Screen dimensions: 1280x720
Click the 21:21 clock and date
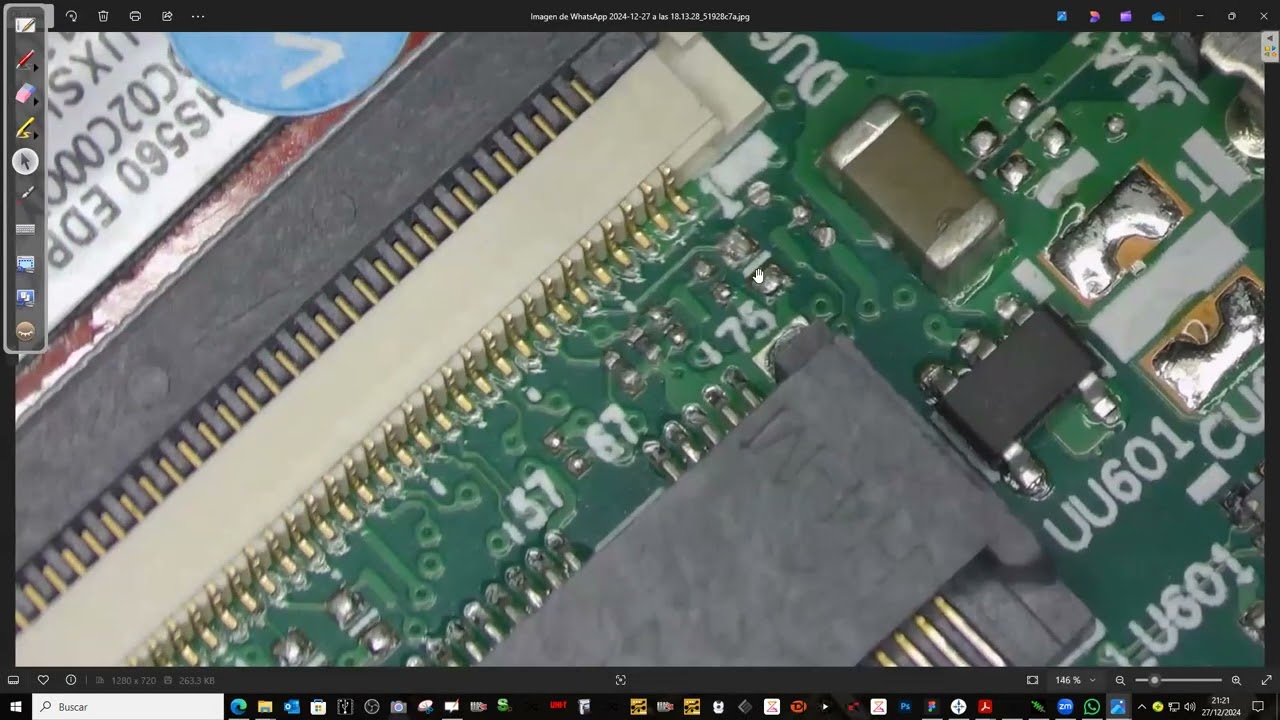pos(1220,706)
